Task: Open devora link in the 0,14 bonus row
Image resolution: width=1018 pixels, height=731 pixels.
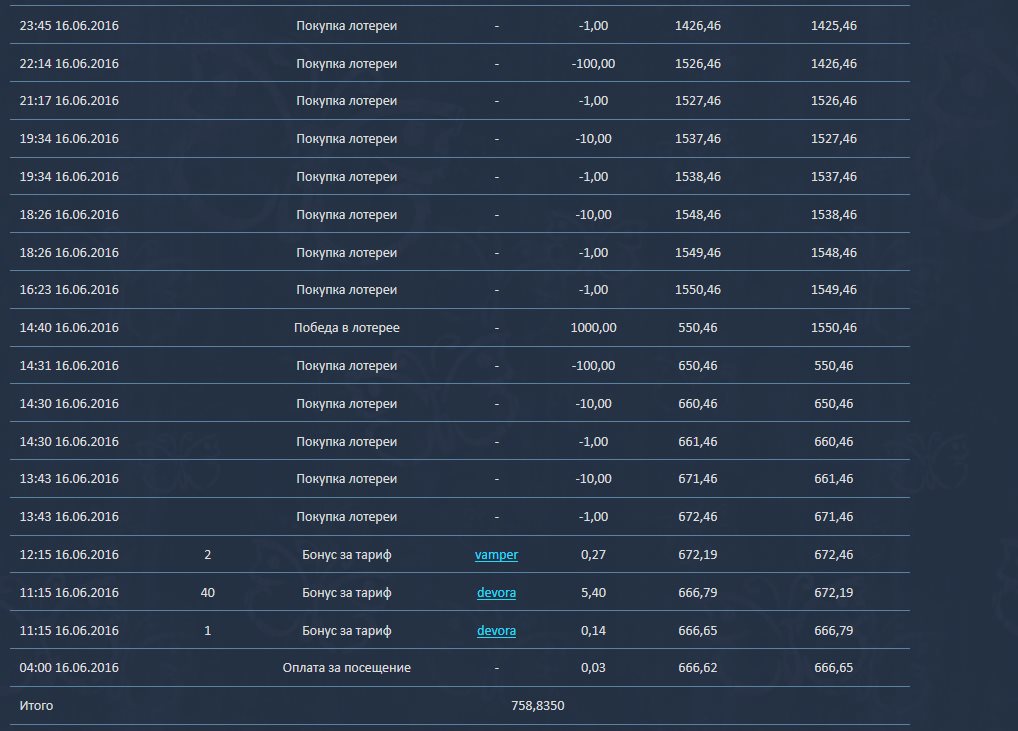Action: coord(496,631)
